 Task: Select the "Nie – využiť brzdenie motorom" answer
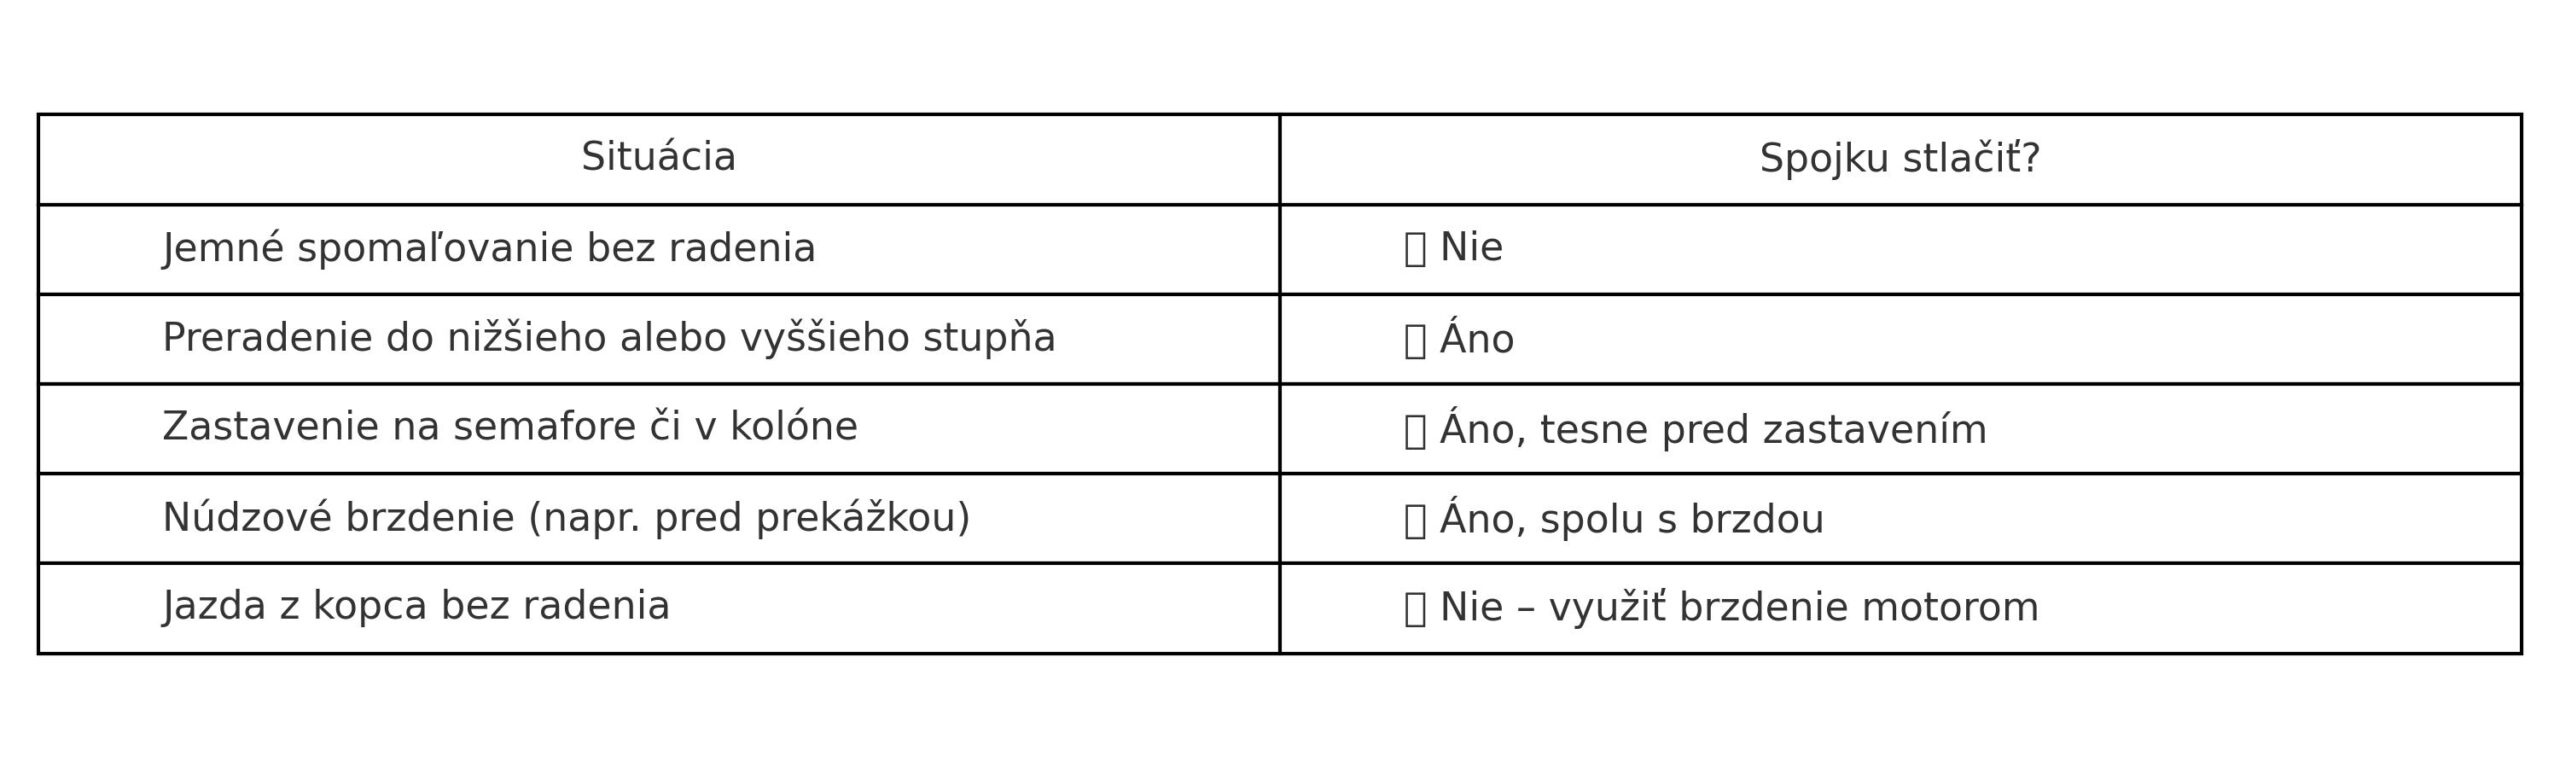coord(1739,608)
